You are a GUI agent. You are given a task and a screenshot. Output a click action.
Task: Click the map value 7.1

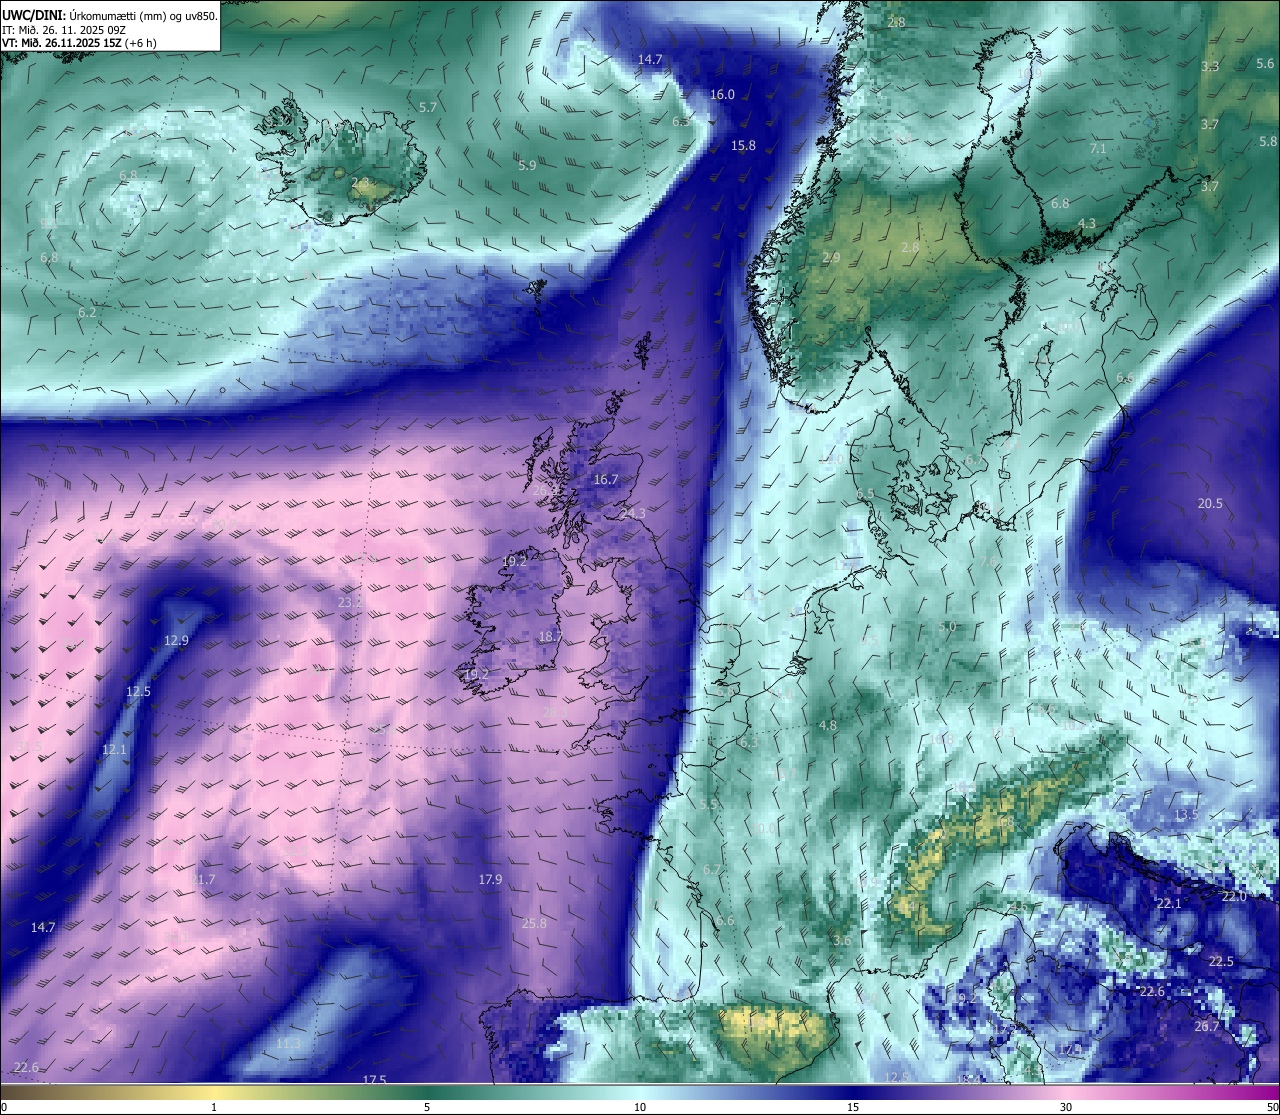pos(1098,148)
